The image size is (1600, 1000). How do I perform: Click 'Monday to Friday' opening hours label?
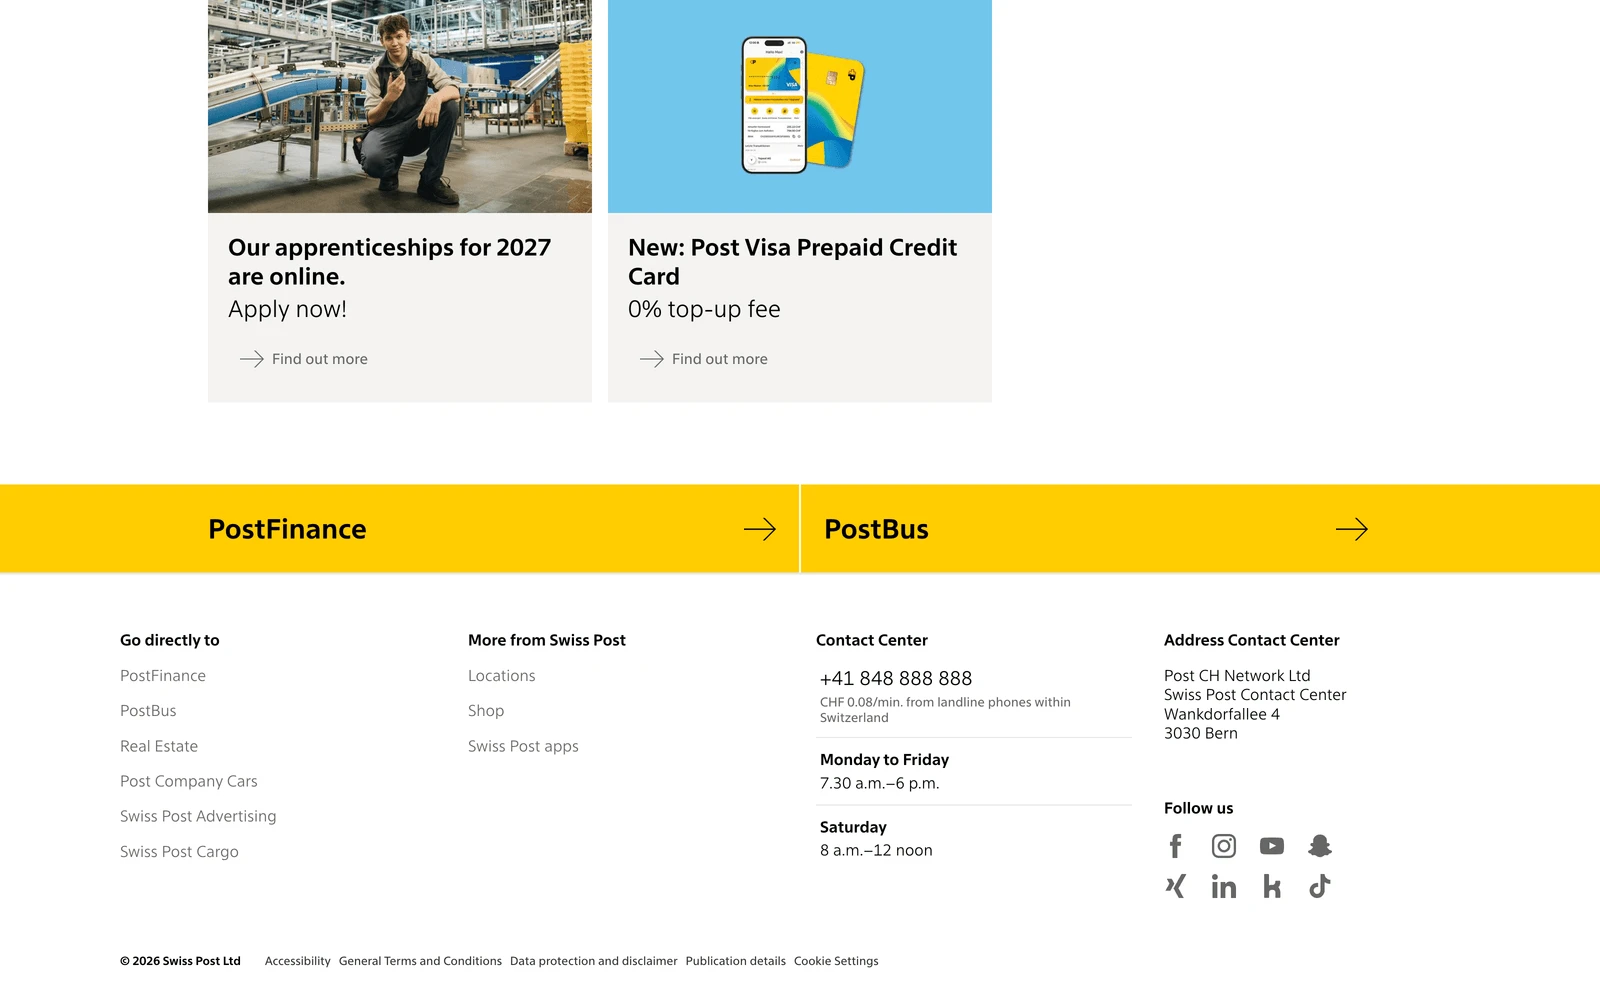pos(884,760)
